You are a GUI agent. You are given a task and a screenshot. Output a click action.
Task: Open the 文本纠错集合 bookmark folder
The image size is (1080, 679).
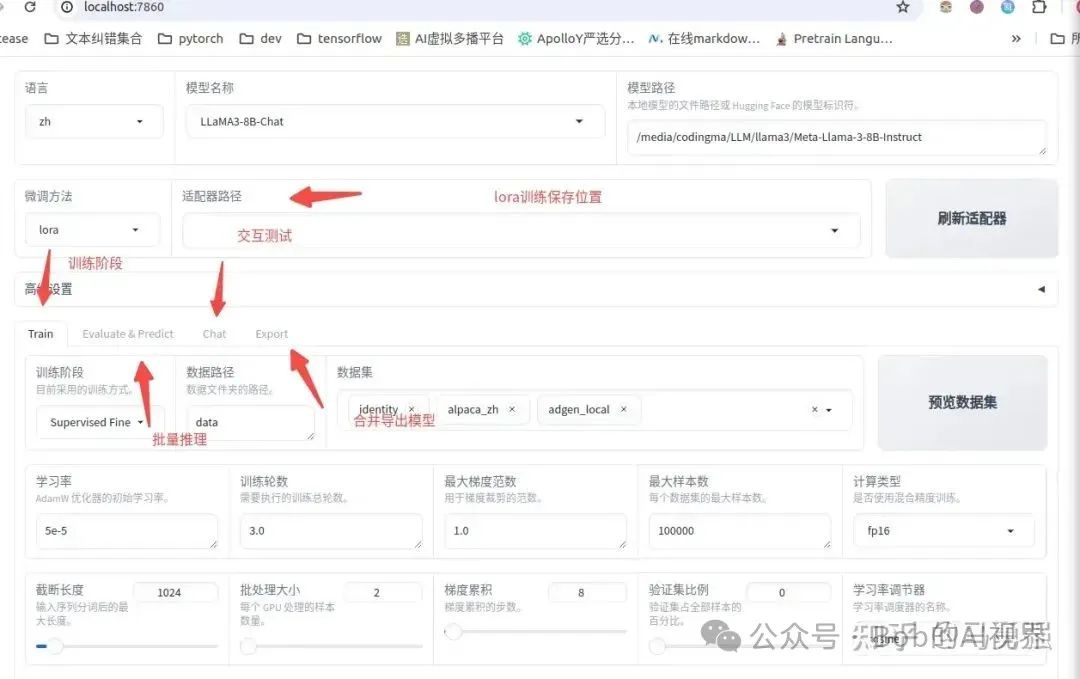(93, 39)
